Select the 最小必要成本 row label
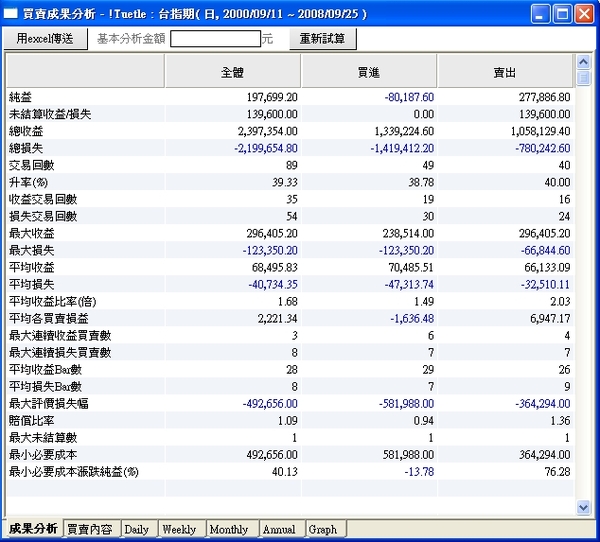 point(43,455)
